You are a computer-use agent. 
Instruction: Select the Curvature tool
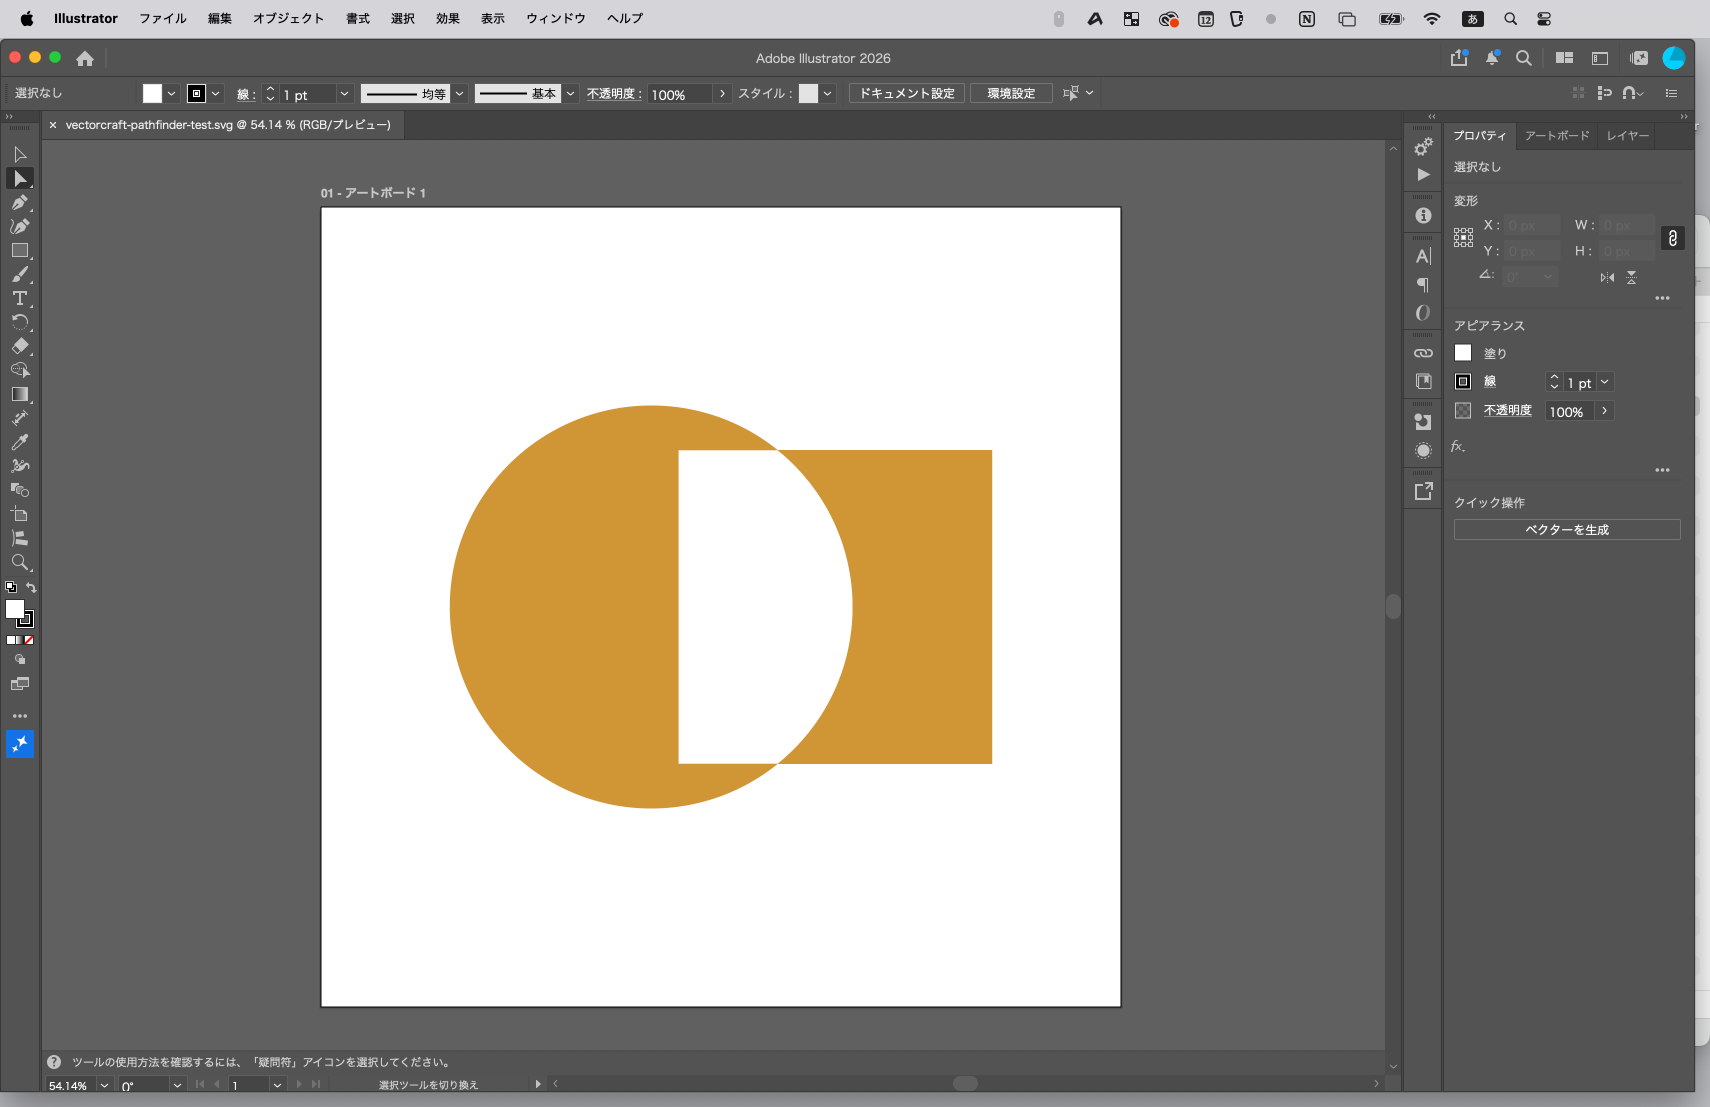19,226
